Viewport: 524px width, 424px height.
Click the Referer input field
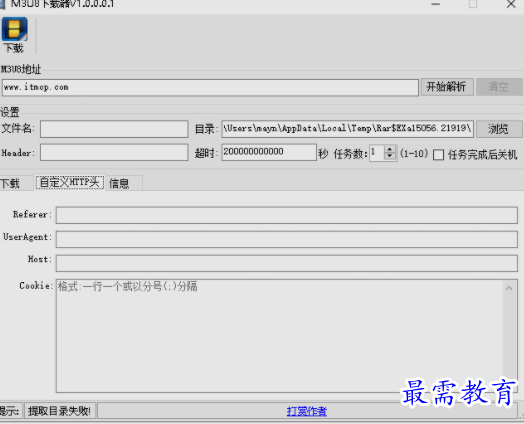coord(287,215)
